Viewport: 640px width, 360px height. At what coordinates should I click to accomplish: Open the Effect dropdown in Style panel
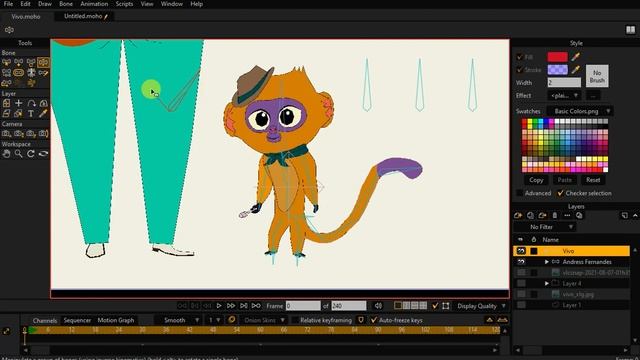[564, 96]
